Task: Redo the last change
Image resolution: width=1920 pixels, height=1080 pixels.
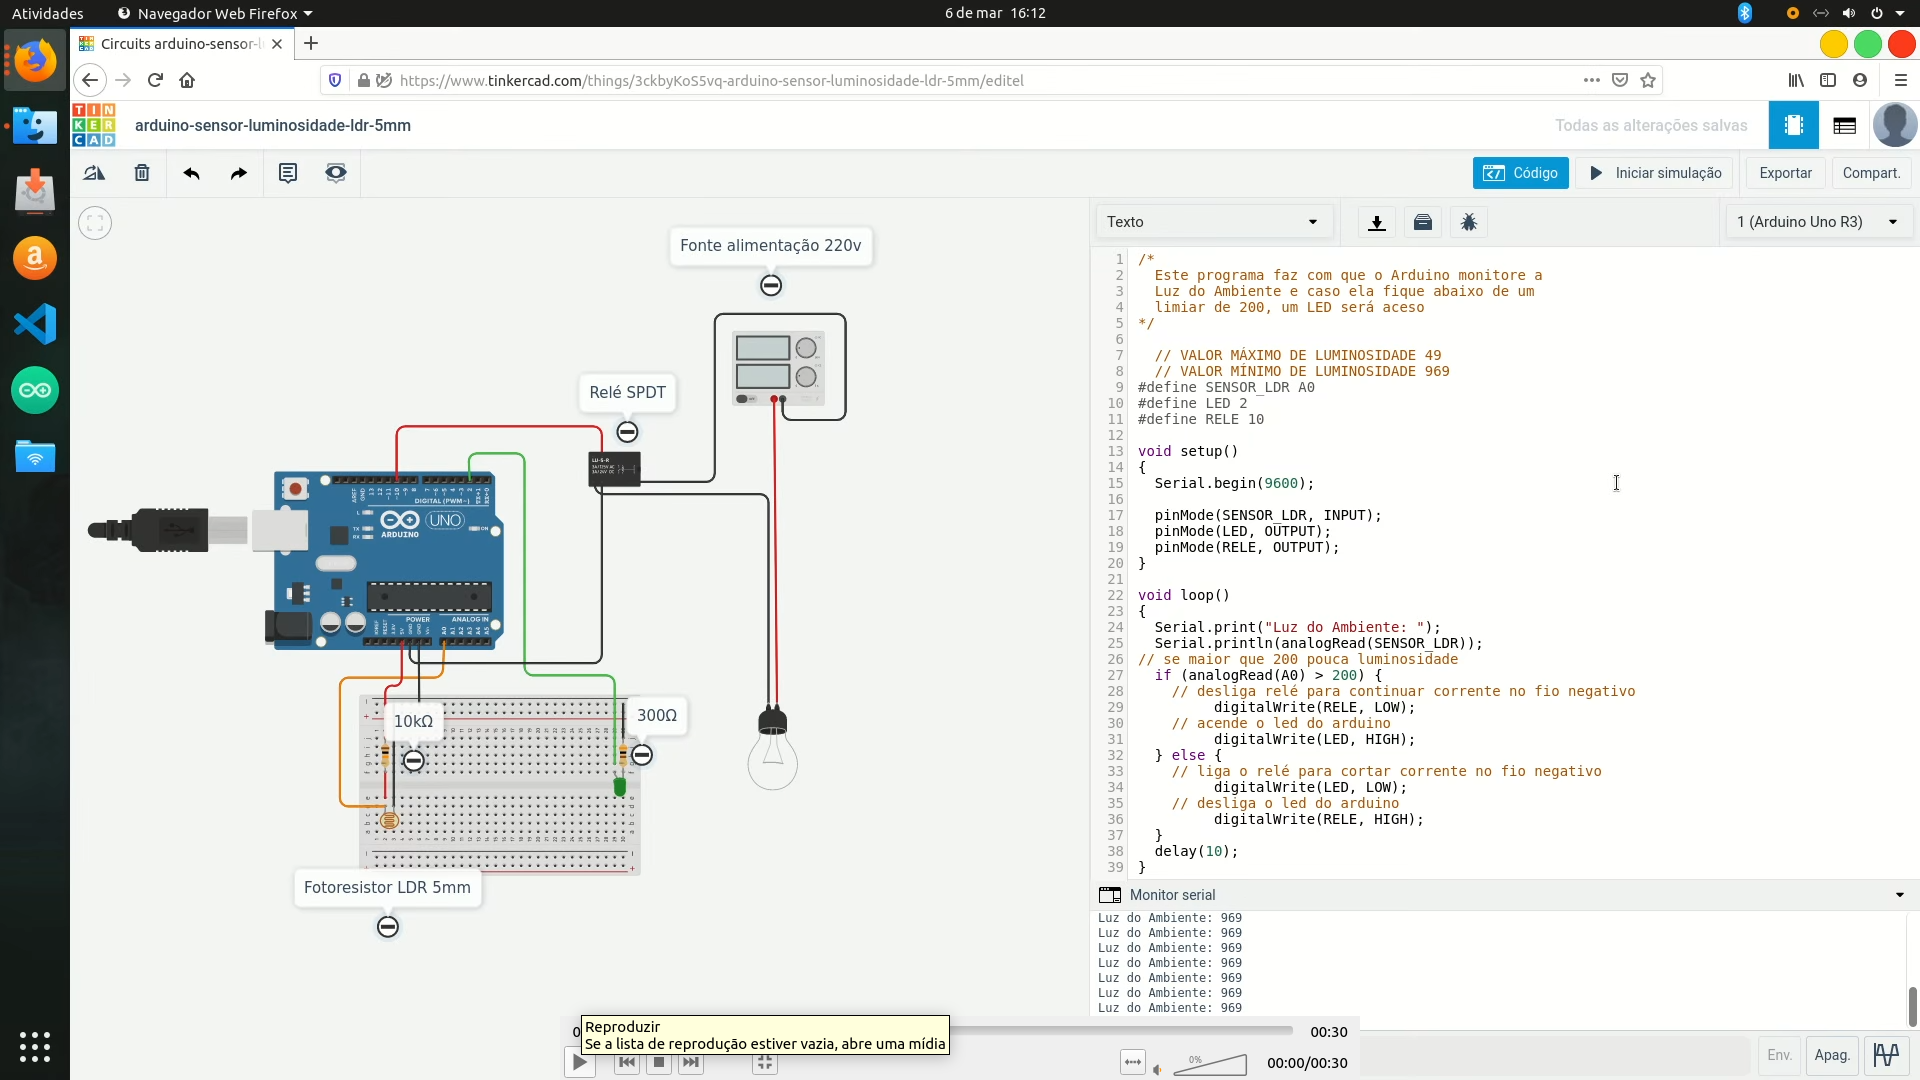Action: coord(238,172)
